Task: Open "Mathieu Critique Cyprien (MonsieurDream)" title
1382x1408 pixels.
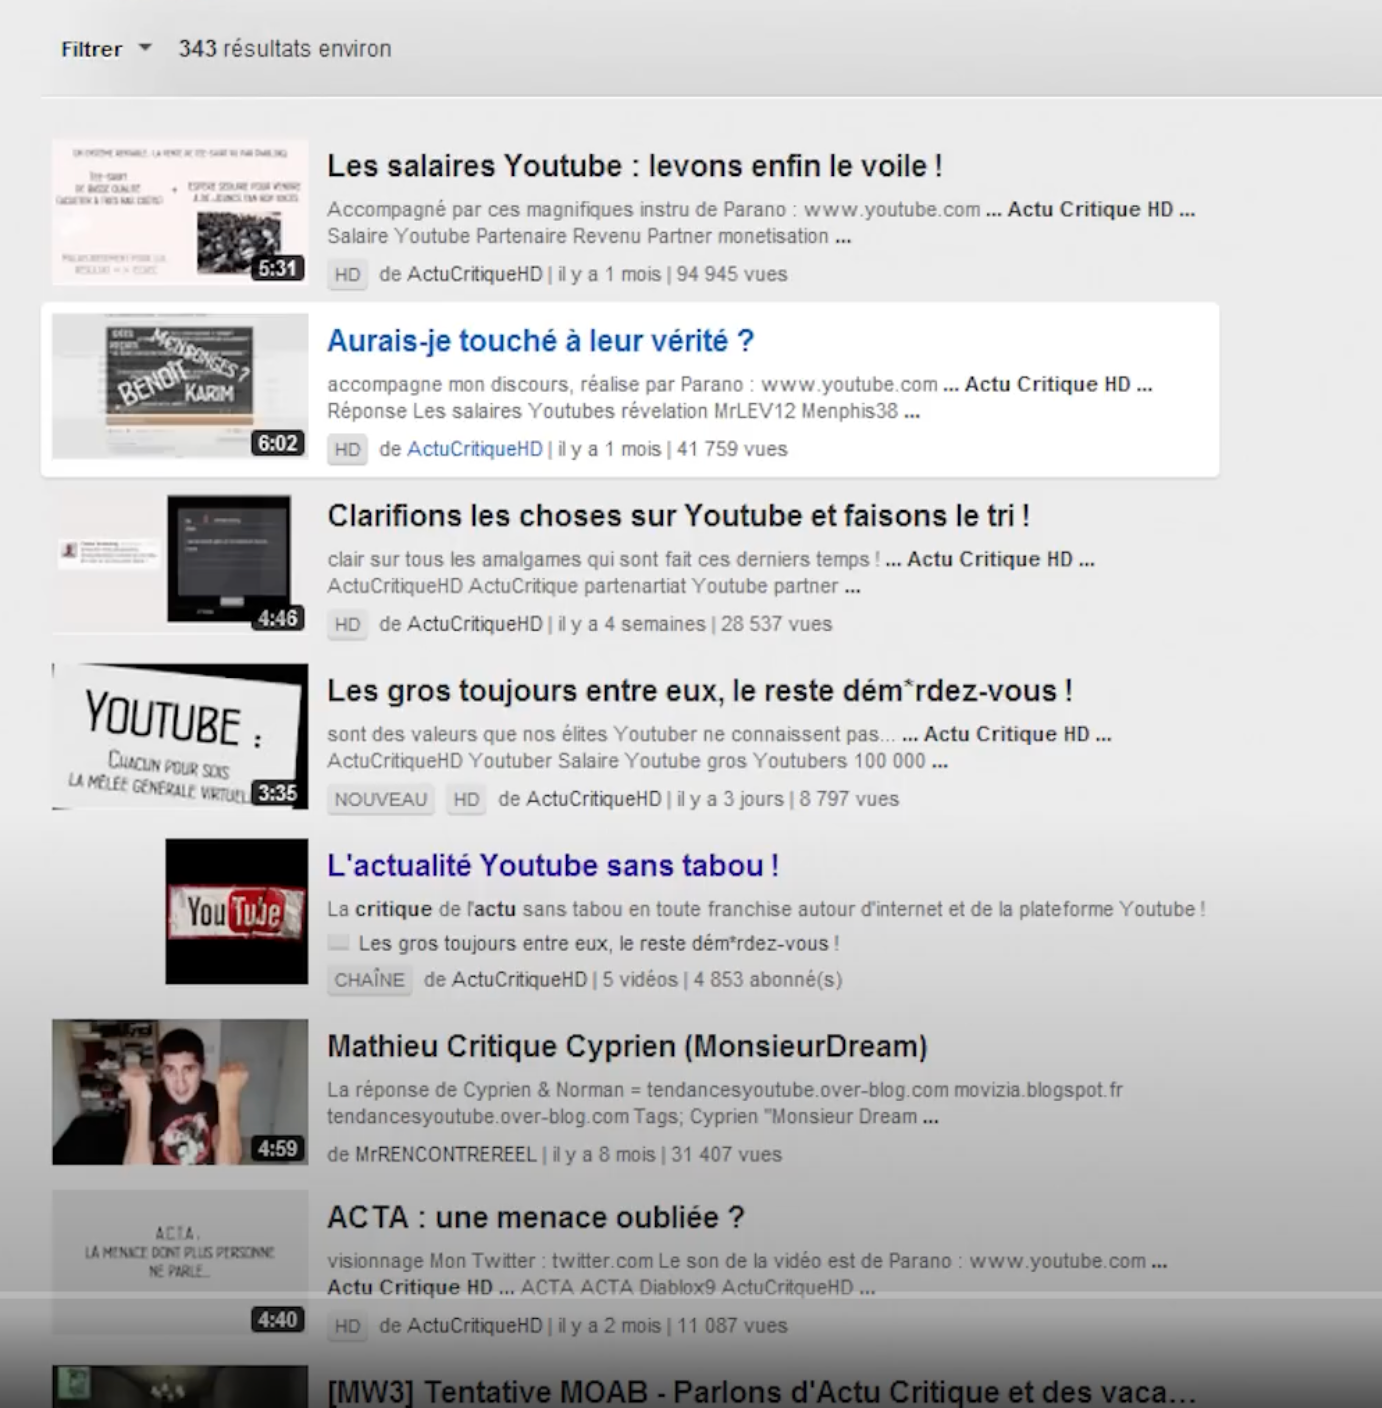Action: (627, 1046)
